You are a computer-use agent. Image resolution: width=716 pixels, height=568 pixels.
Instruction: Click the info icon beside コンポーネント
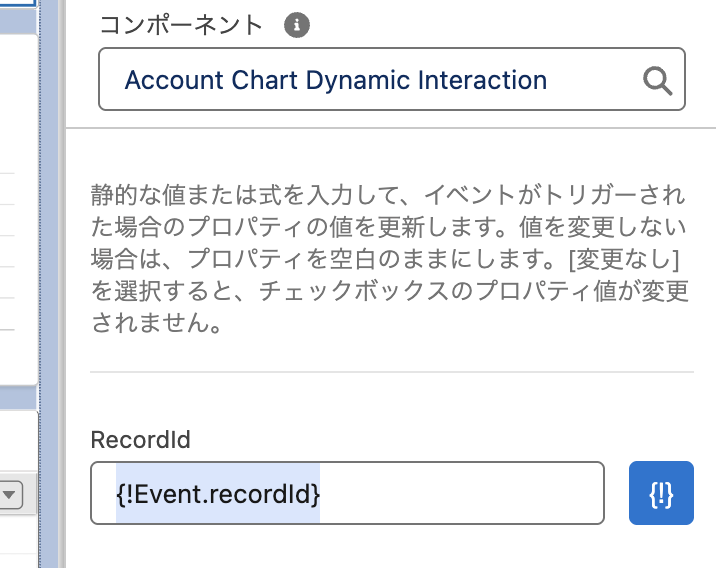[296, 25]
